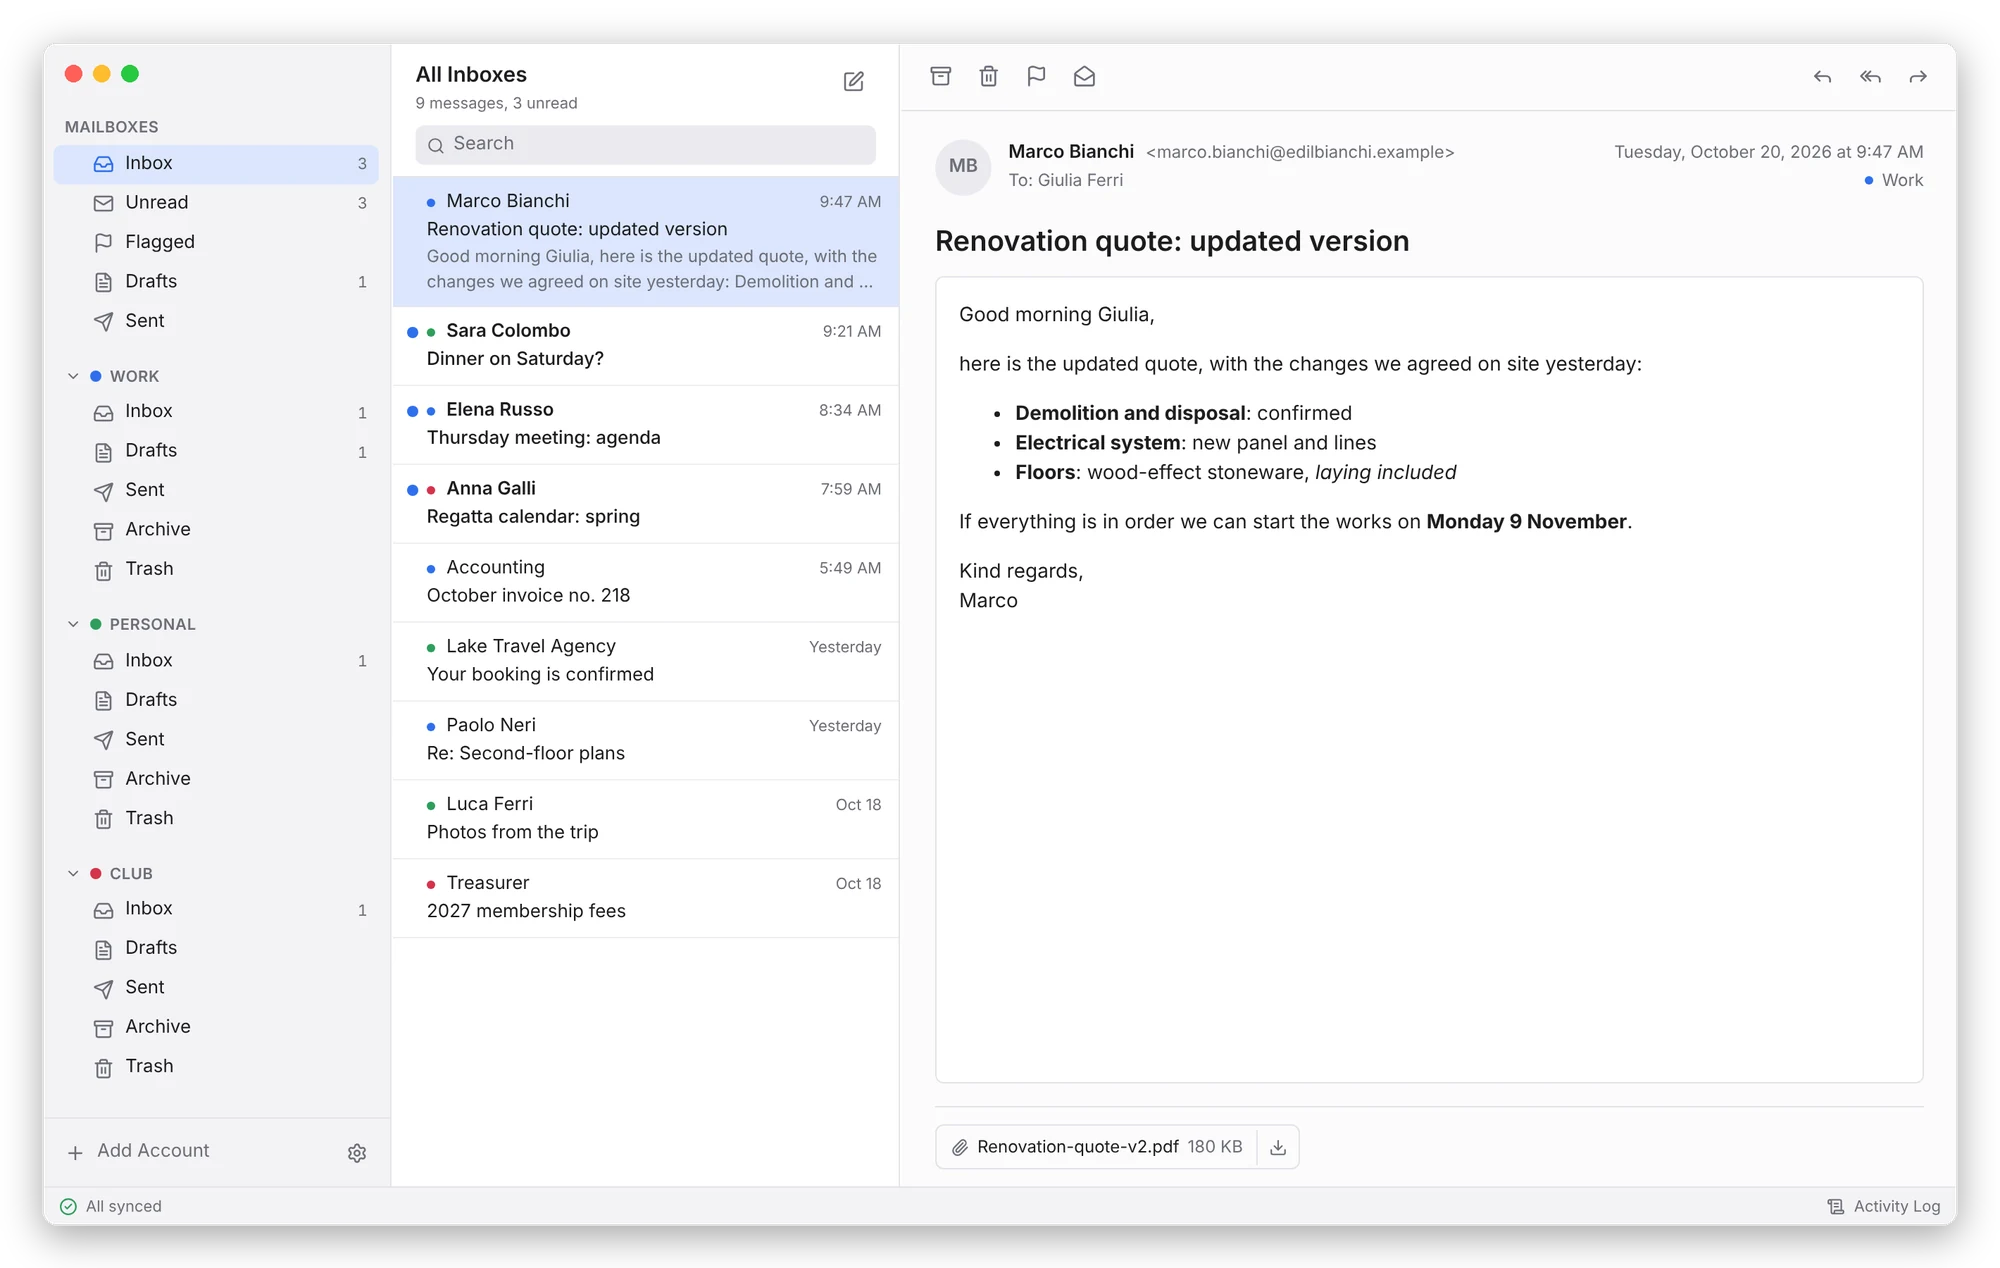Open Accounting's October invoice no. 218 email
The height and width of the screenshot is (1268, 2000).
(645, 582)
